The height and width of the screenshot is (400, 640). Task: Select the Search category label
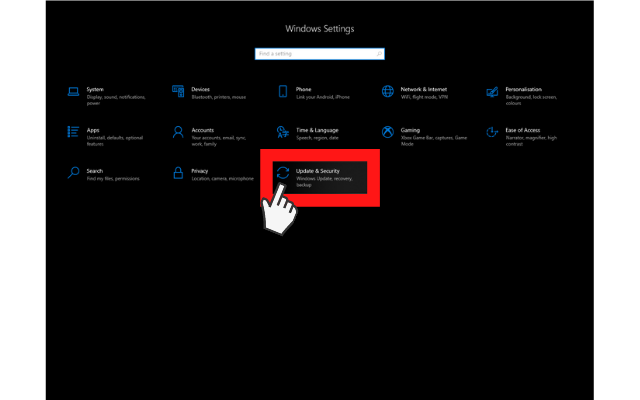point(95,171)
